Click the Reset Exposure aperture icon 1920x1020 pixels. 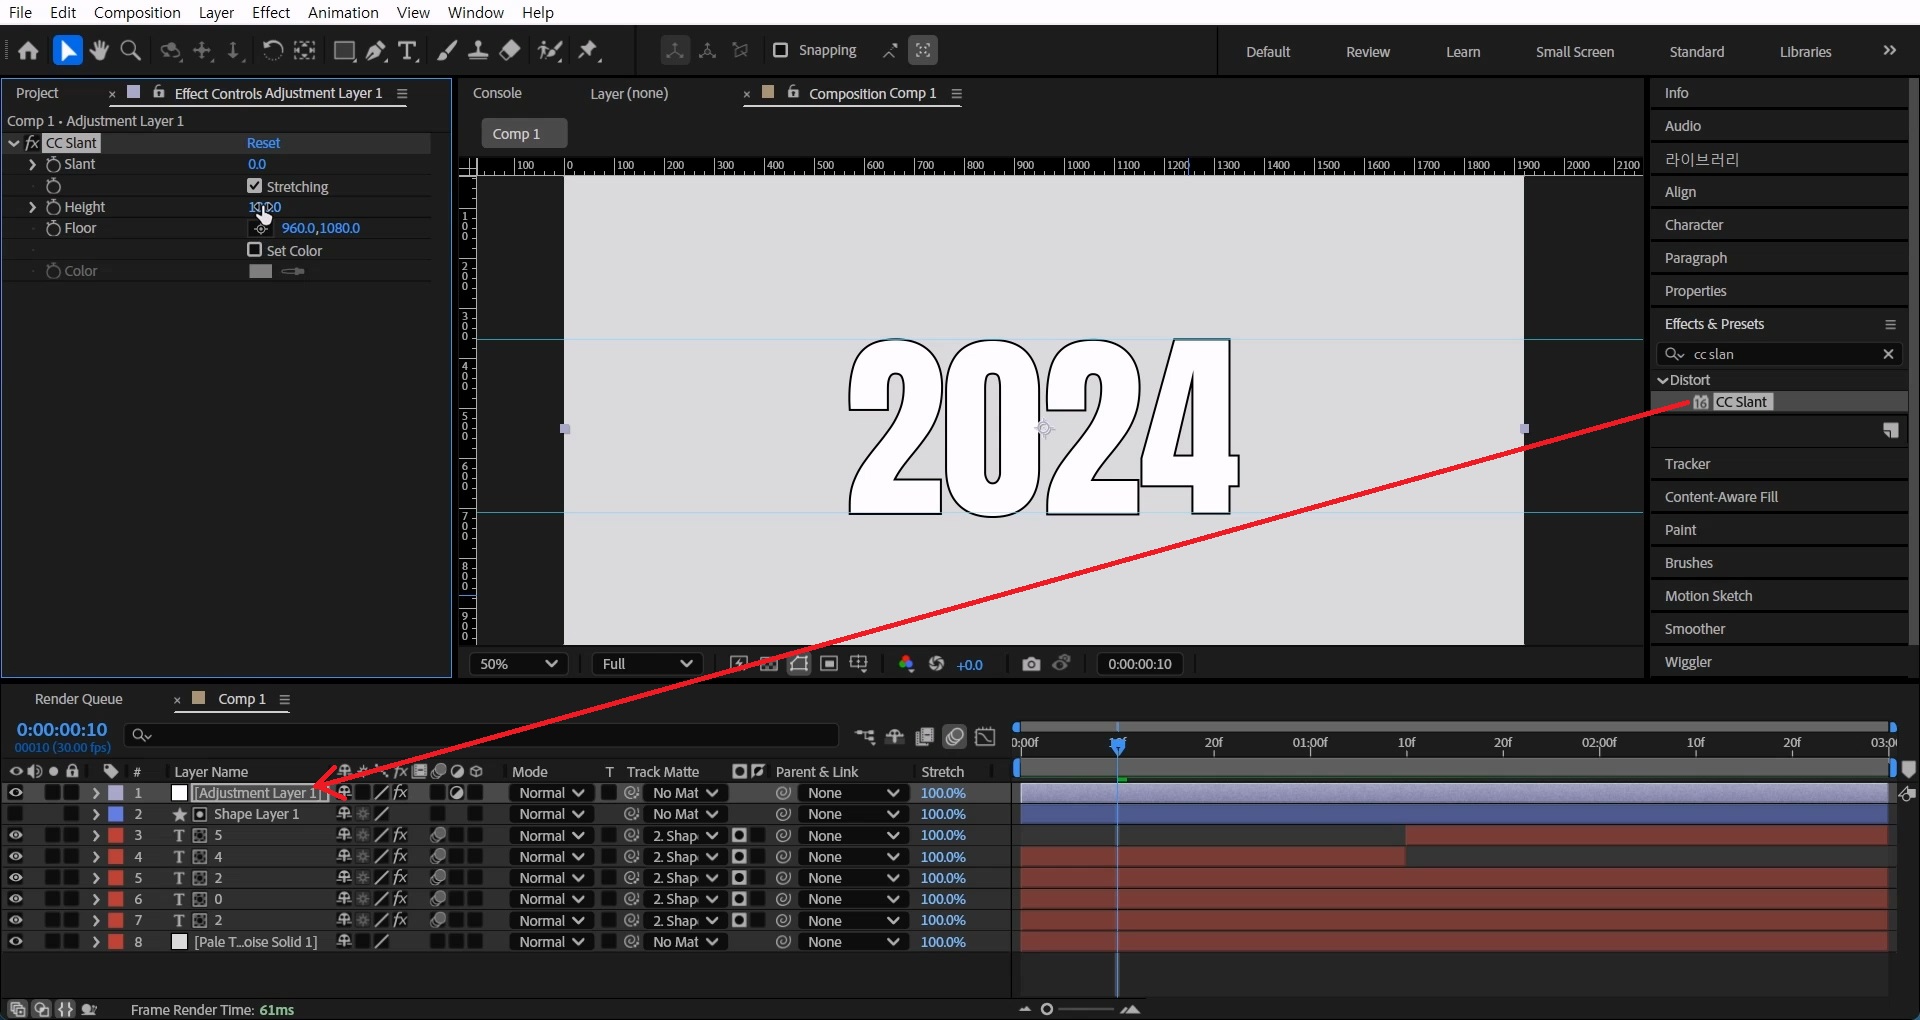[x=937, y=664]
